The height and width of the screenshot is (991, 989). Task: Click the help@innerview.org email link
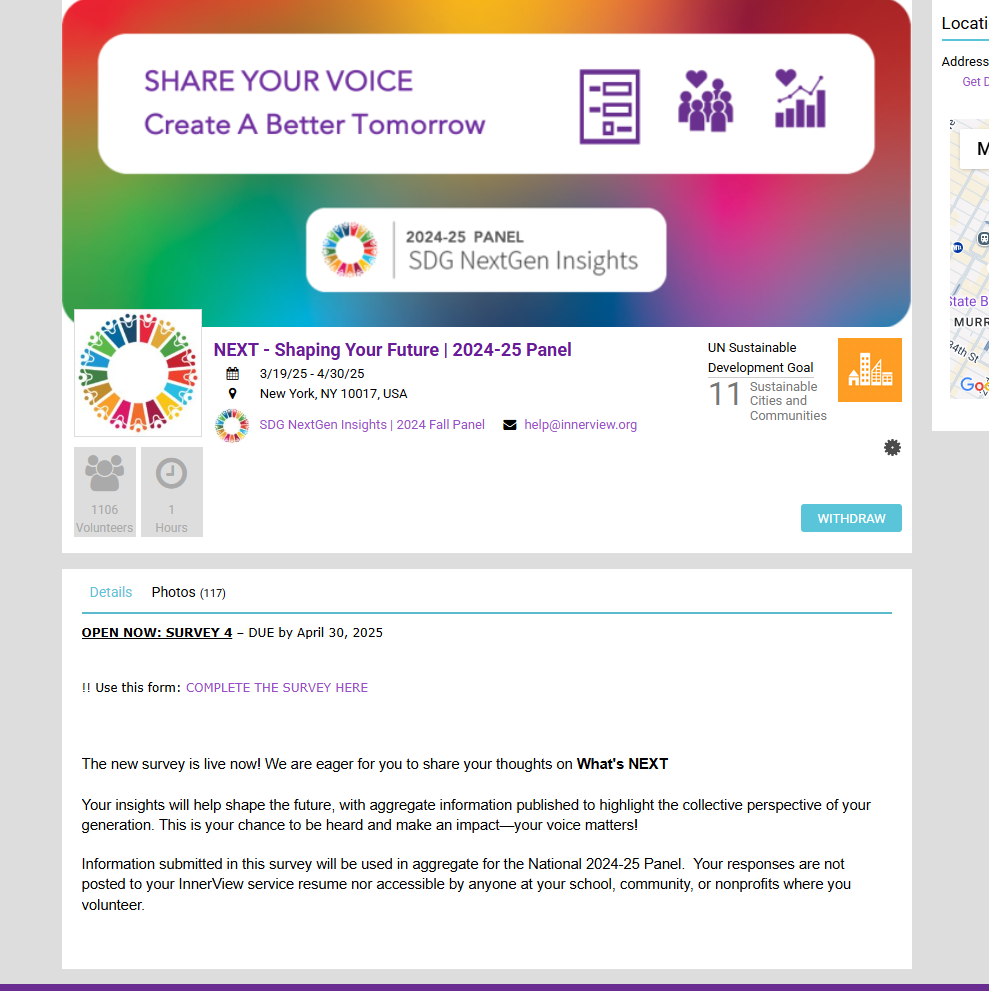click(581, 425)
